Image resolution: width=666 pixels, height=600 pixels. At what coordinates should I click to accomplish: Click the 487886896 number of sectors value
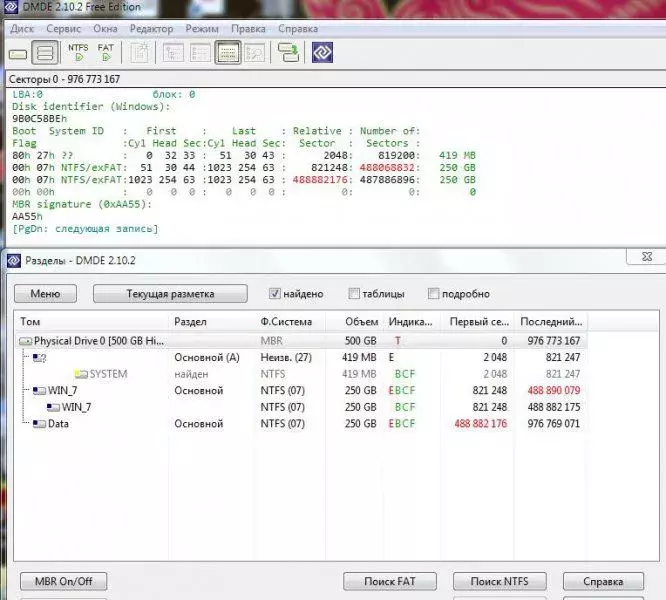[387, 180]
